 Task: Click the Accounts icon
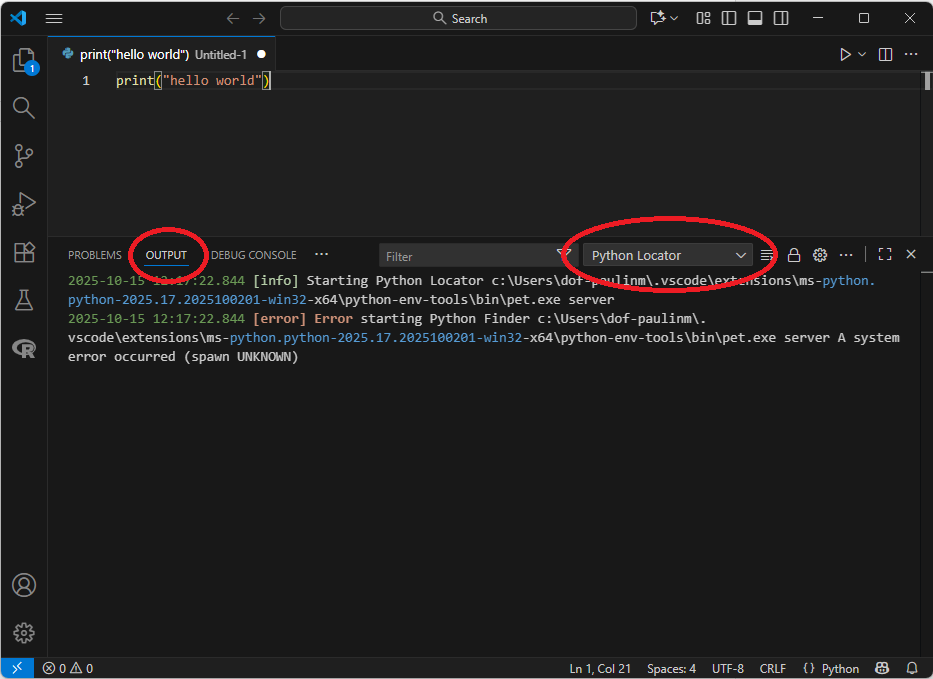click(24, 585)
